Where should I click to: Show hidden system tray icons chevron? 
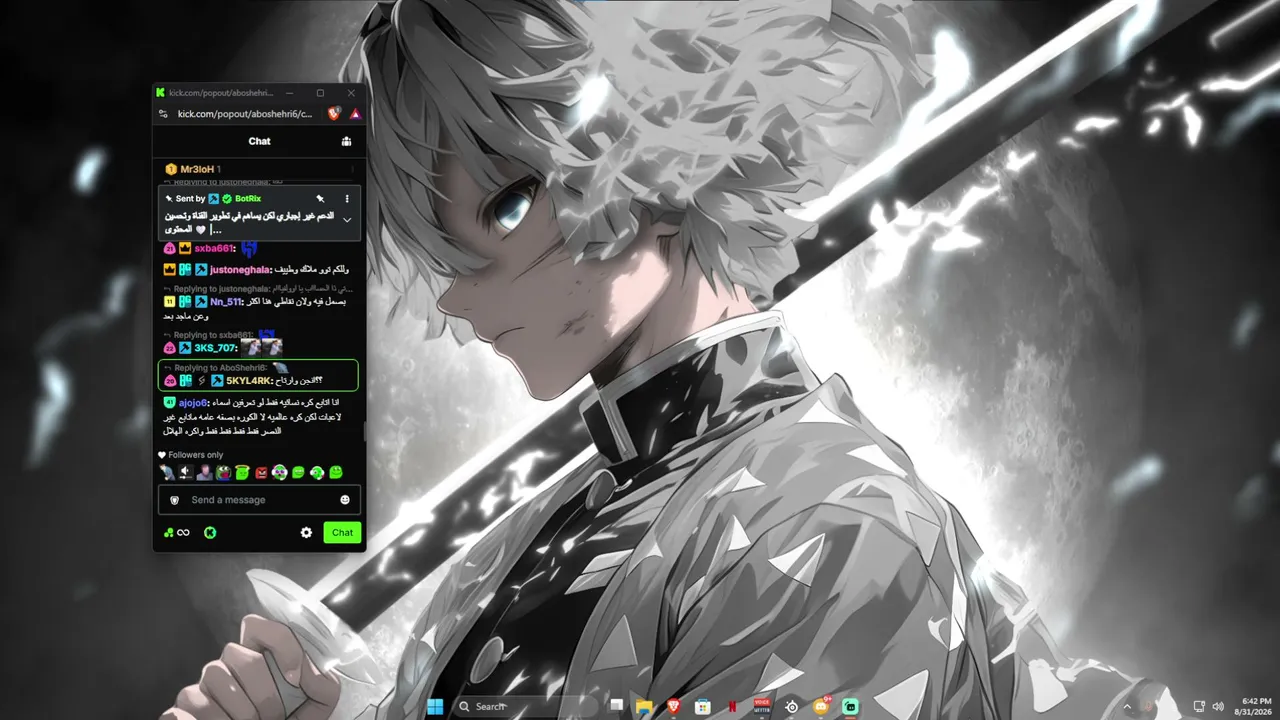coord(1128,707)
